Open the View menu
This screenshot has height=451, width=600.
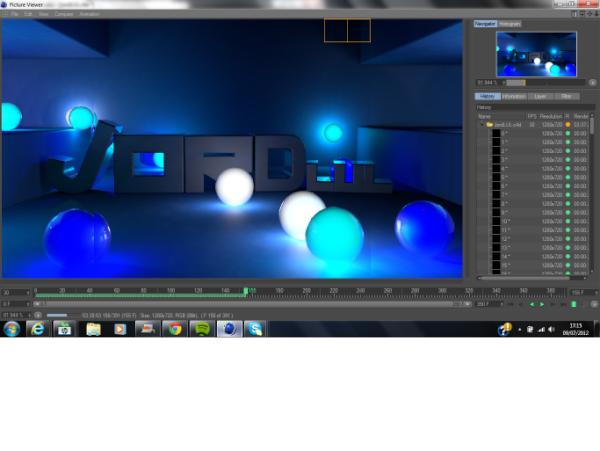pos(43,14)
